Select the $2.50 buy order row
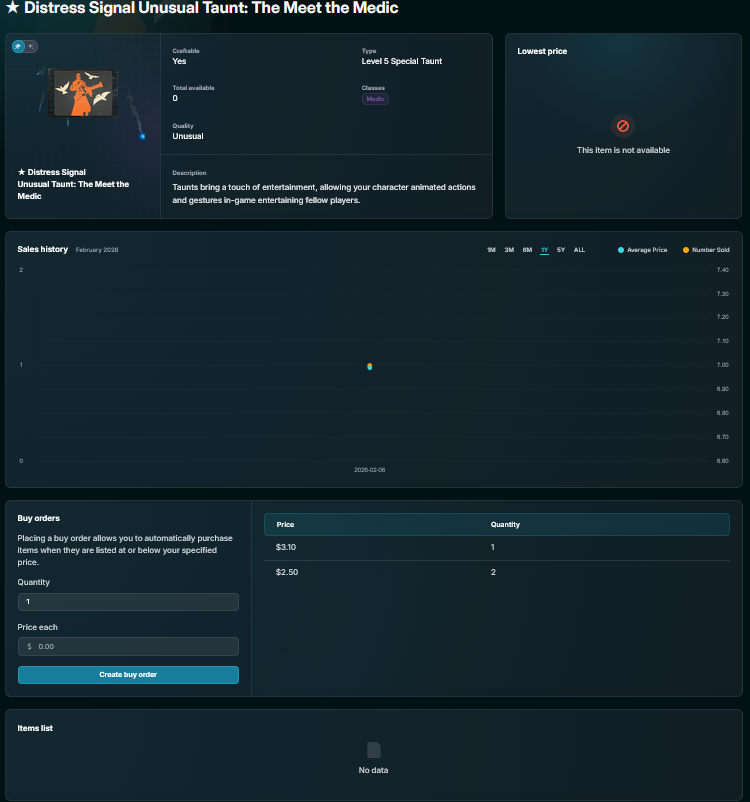The width and height of the screenshot is (750, 802). click(x=497, y=572)
